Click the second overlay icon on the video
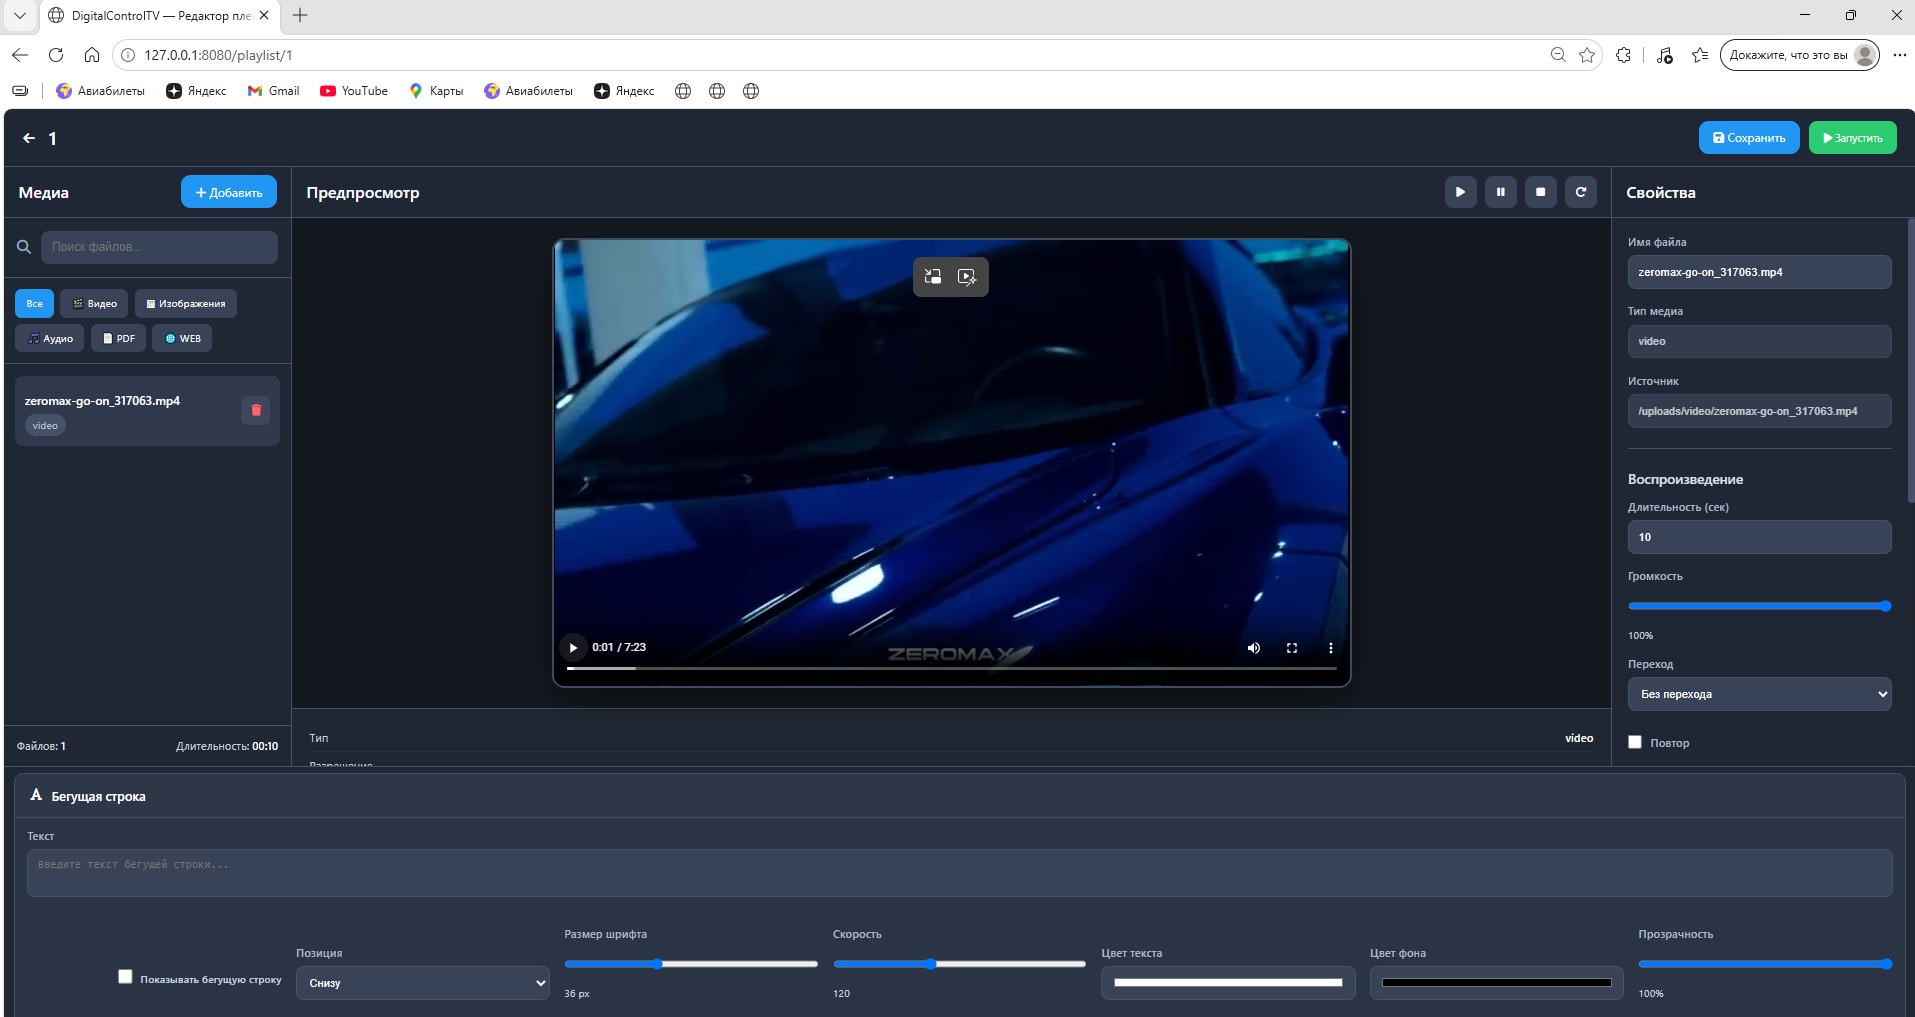 tap(967, 277)
